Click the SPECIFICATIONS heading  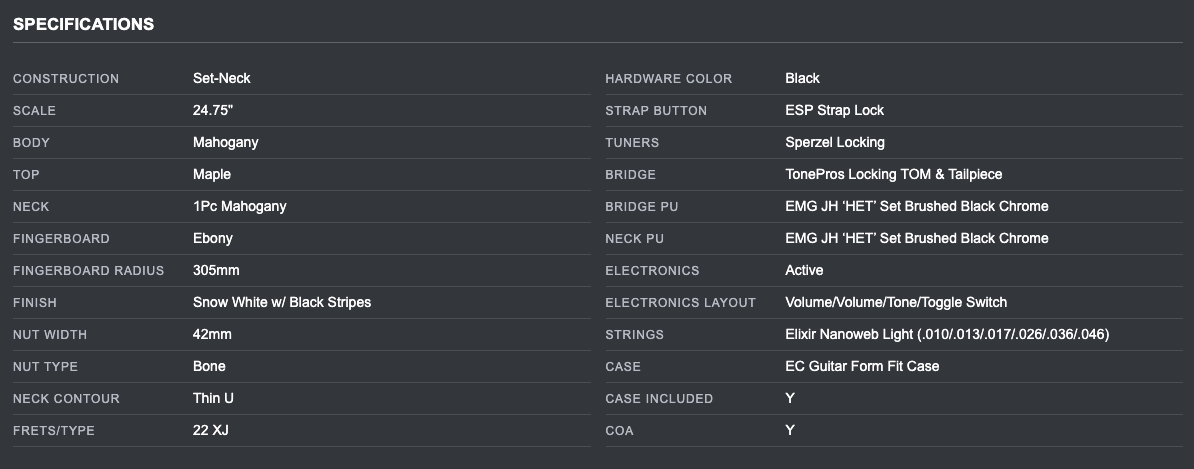[x=83, y=24]
